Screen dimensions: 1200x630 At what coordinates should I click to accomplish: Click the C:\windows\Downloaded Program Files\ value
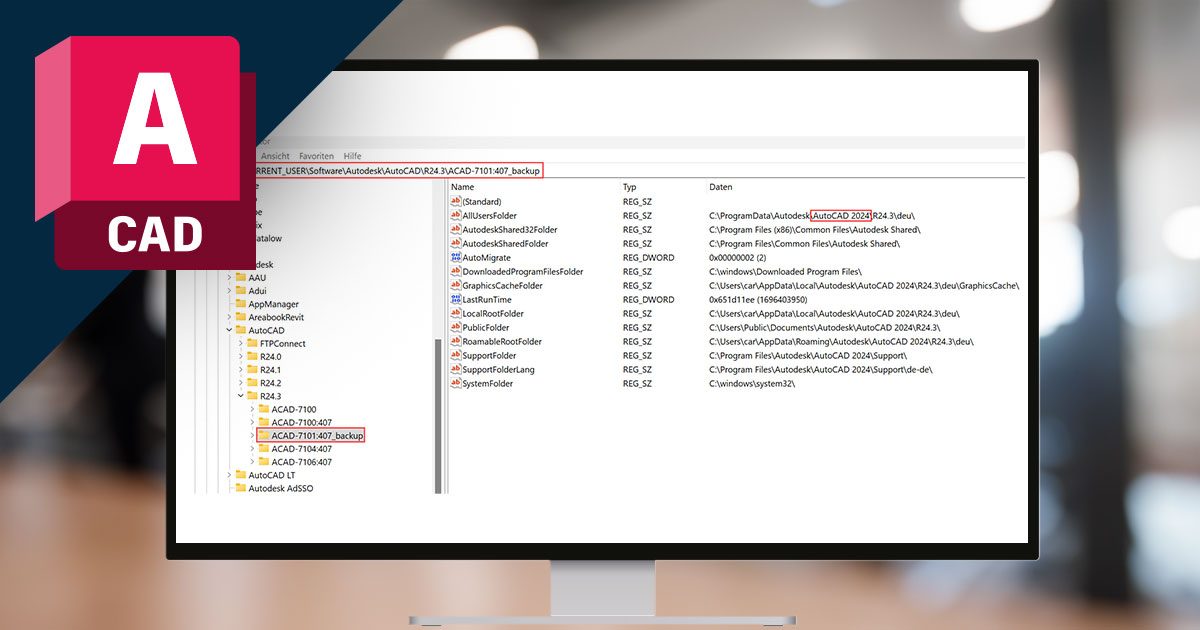click(785, 272)
